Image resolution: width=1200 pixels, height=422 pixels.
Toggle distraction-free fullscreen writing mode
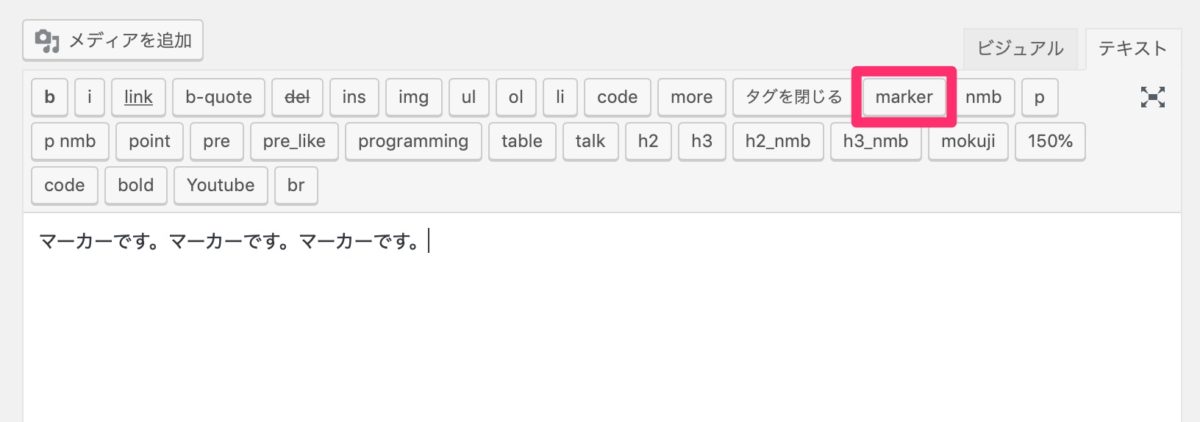1153,97
